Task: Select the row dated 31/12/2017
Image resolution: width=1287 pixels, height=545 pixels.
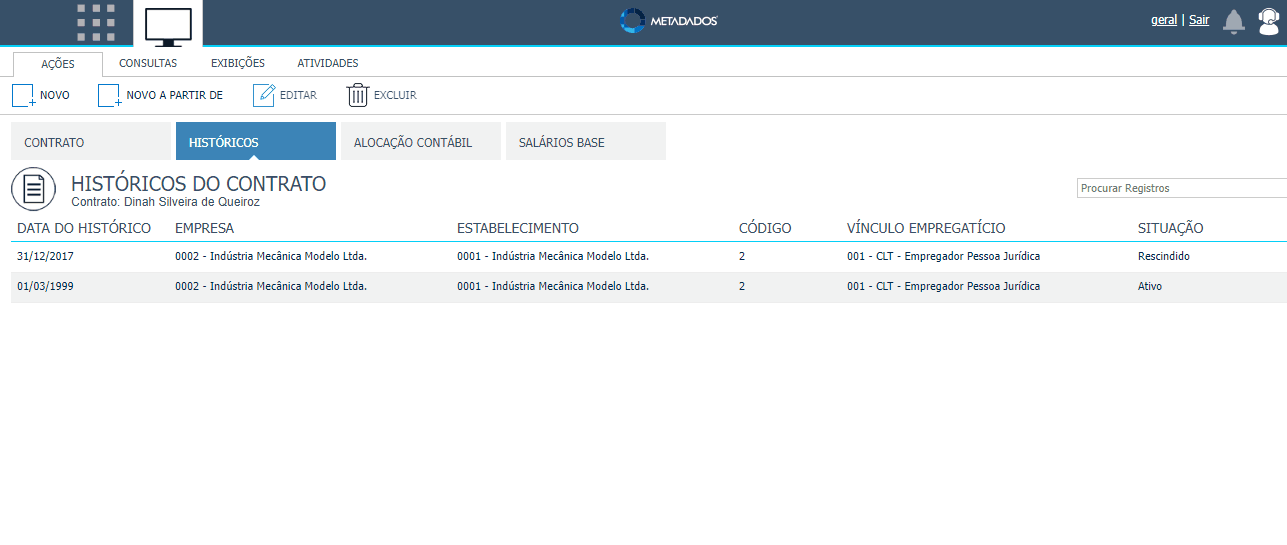Action: click(x=649, y=257)
